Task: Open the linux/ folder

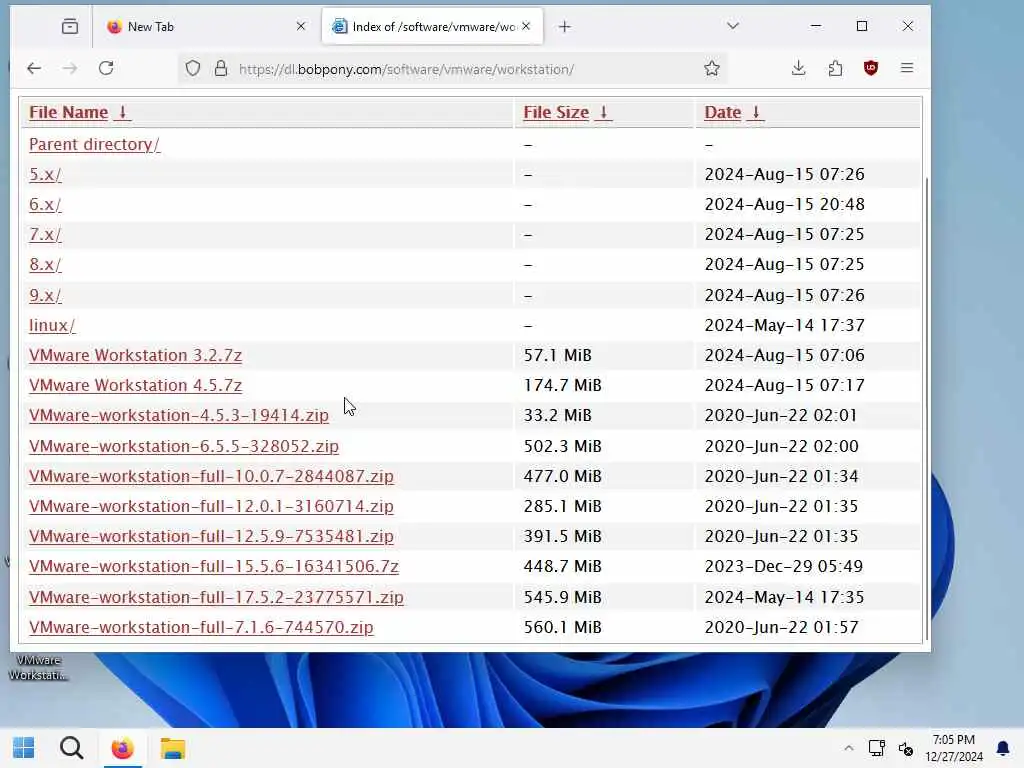Action: point(52,325)
